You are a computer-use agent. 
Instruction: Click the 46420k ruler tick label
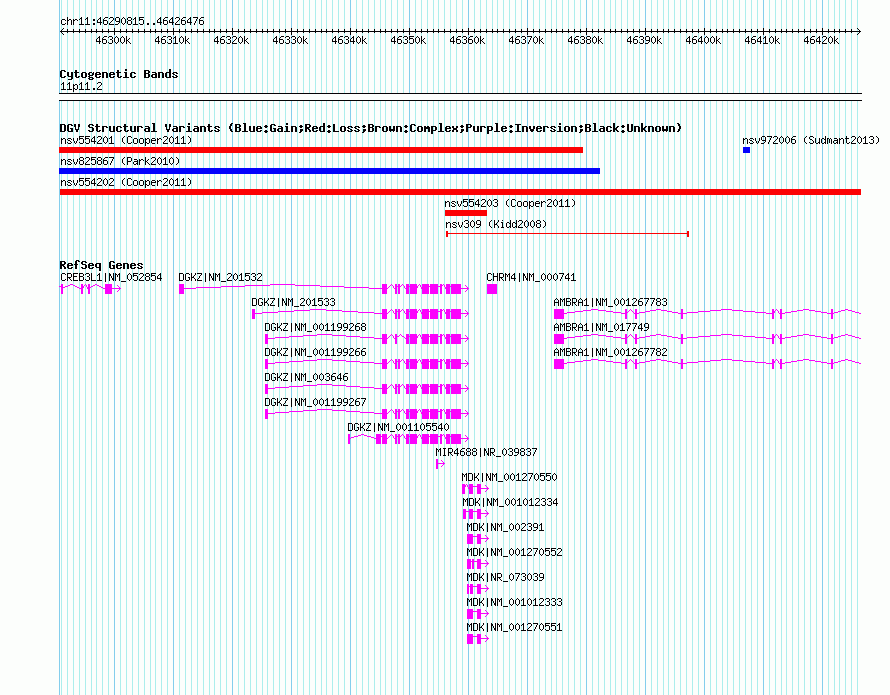(821, 40)
